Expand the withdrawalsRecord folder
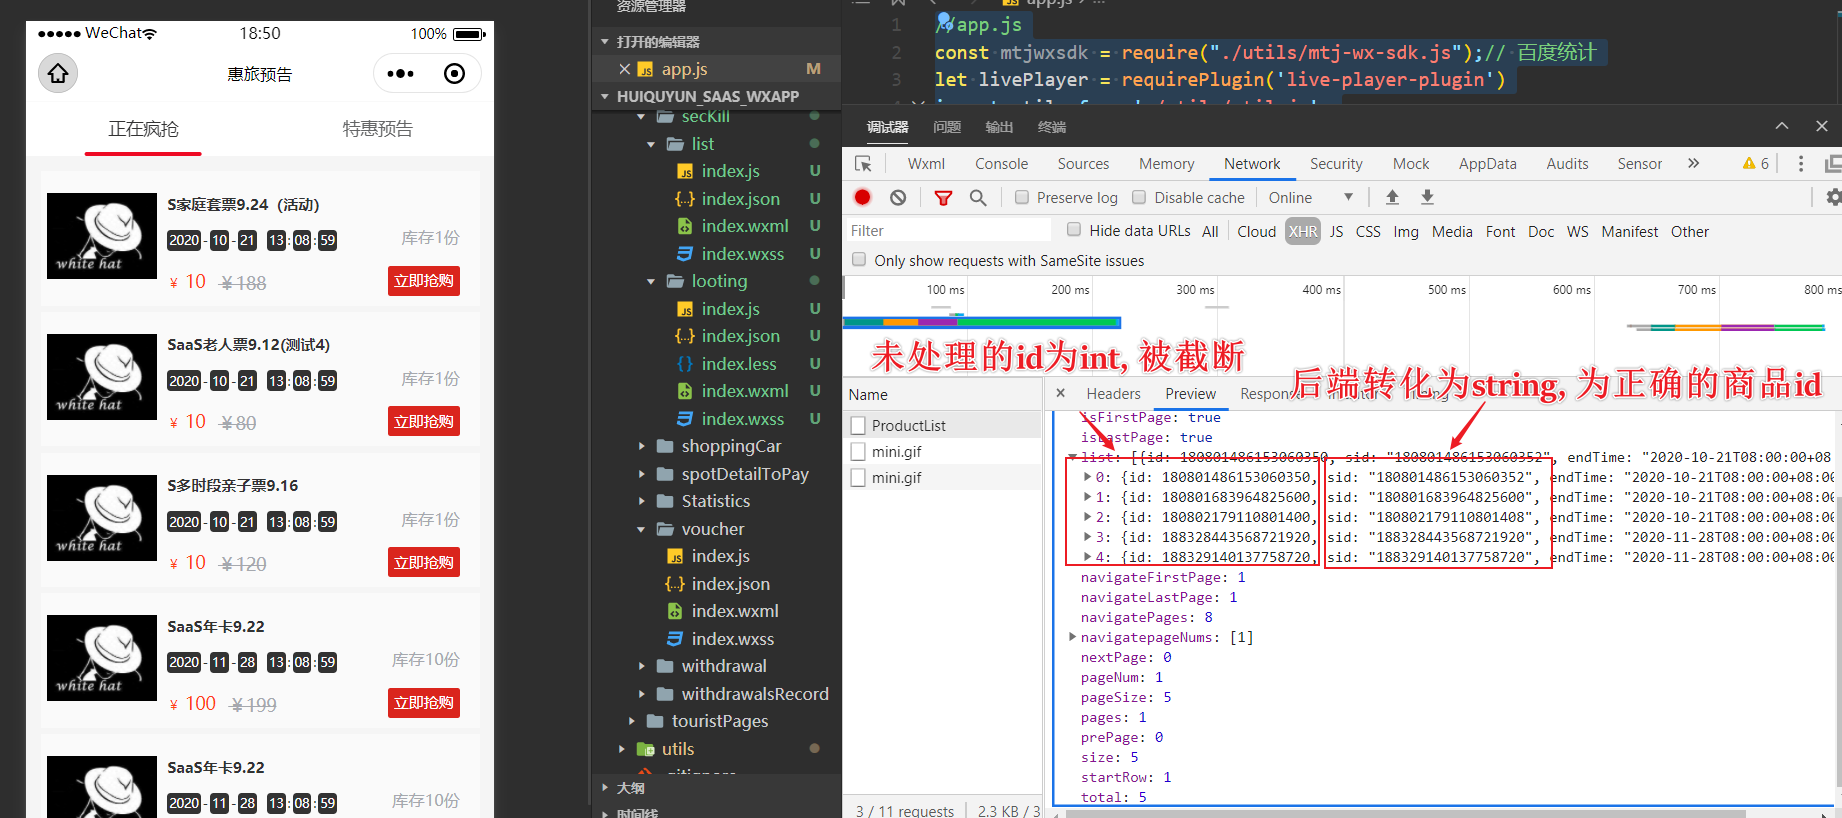 tap(641, 694)
